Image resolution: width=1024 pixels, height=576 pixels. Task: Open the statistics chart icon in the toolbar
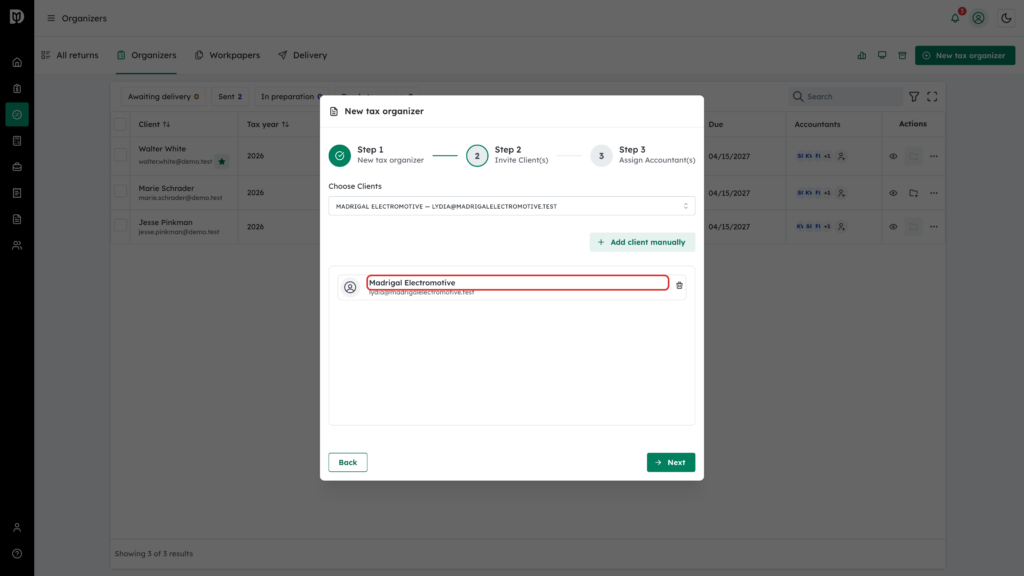[862, 56]
